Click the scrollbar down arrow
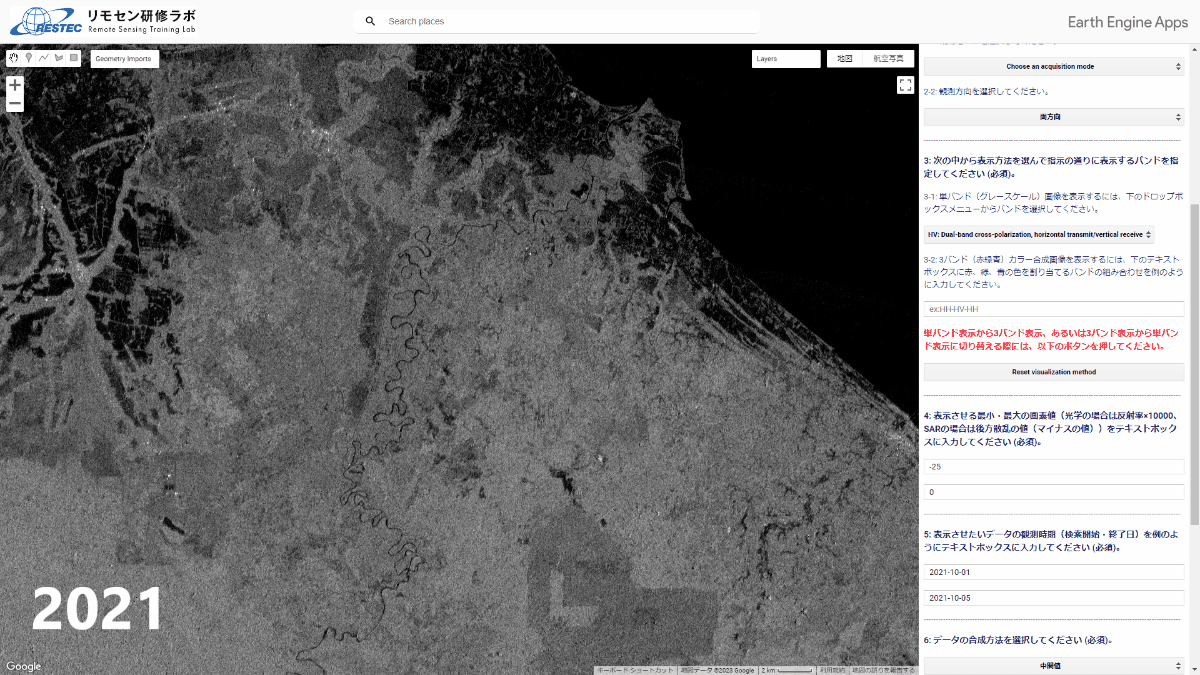Image resolution: width=1200 pixels, height=675 pixels. pos(1194,669)
